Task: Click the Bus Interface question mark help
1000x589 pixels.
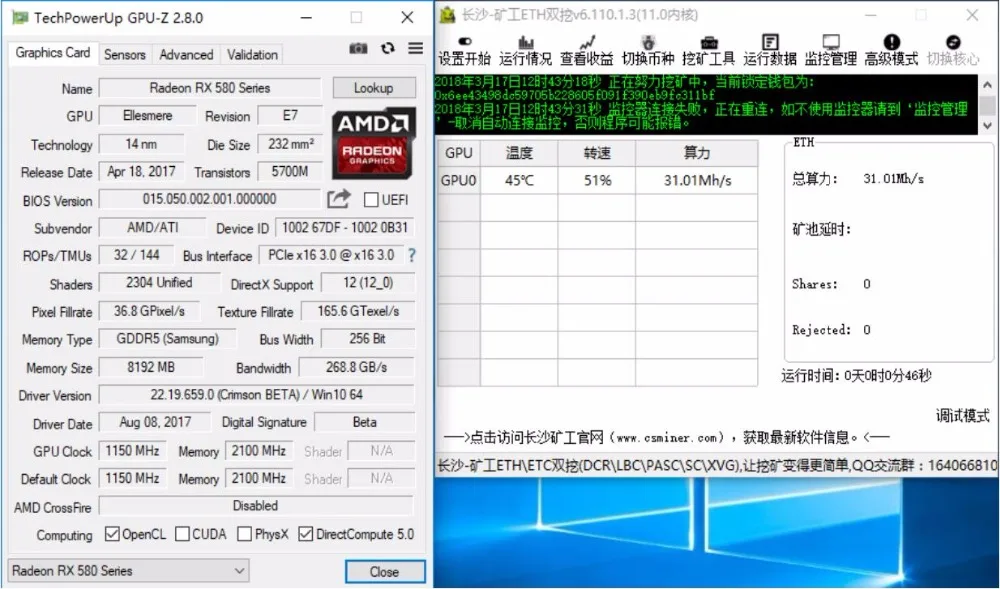Action: click(x=412, y=256)
